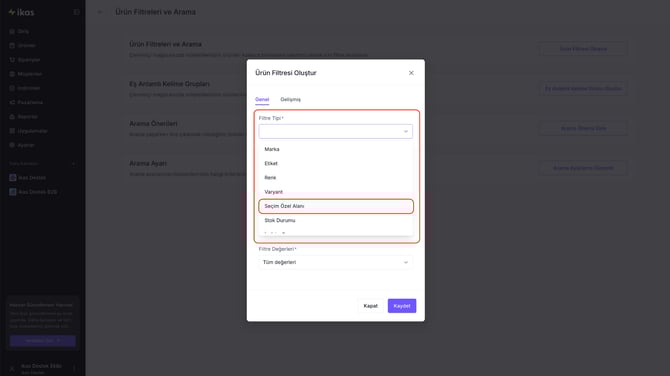The height and width of the screenshot is (376, 670).
Task: Open the Filtre Değerleri dropdown
Action: pyautogui.click(x=335, y=262)
